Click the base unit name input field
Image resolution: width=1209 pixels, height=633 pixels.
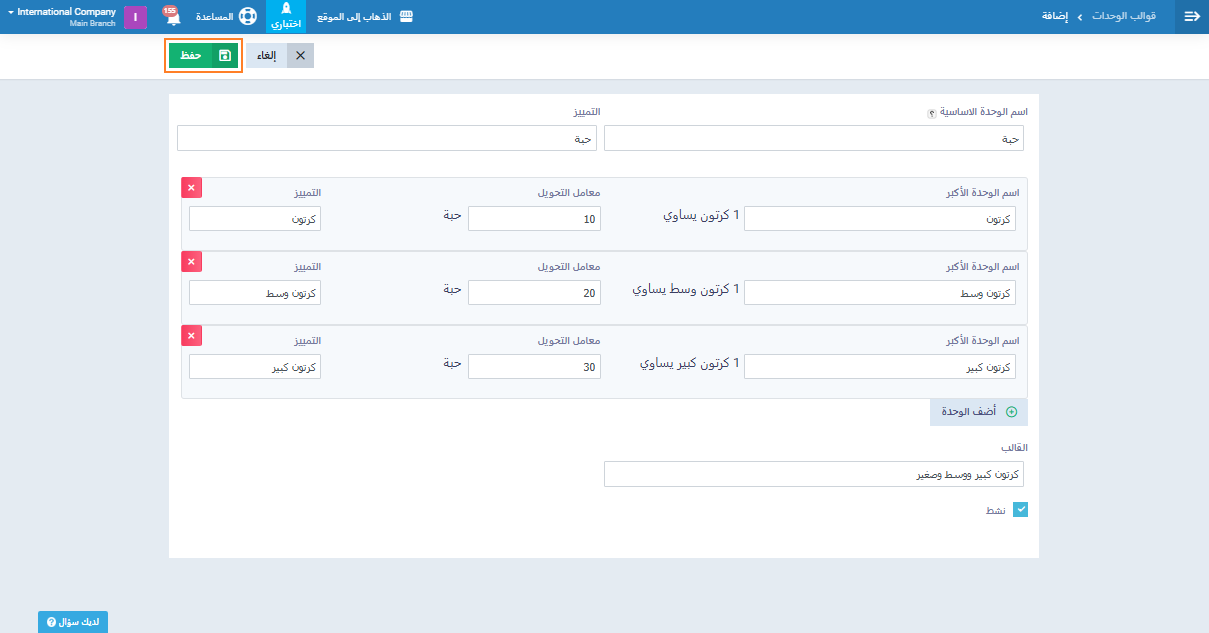(x=813, y=139)
